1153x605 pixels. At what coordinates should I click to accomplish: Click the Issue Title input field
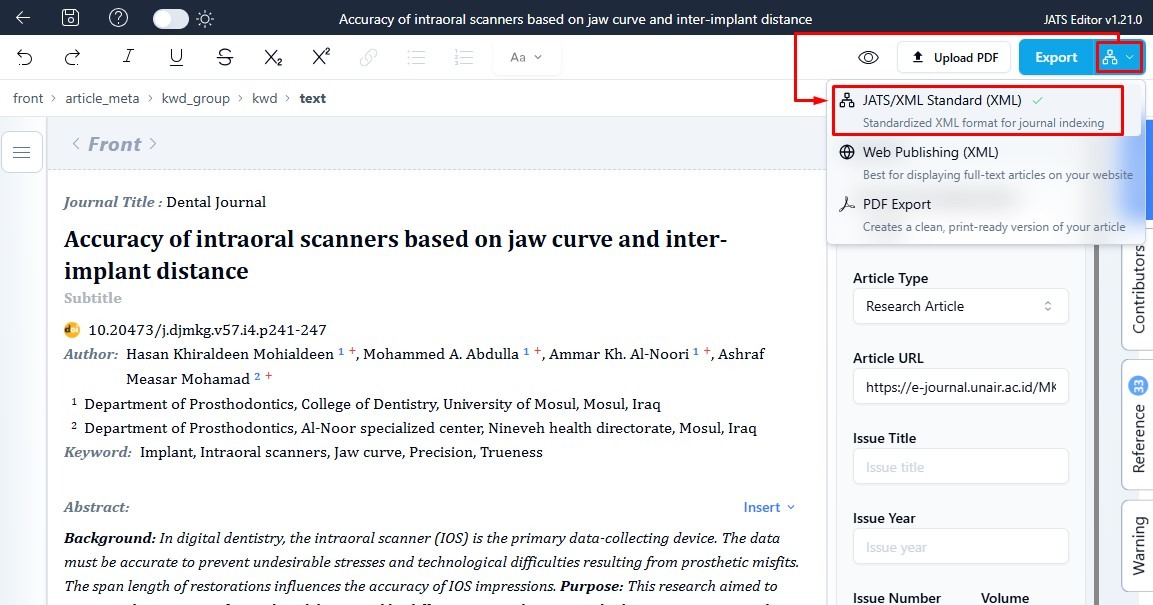pos(960,467)
